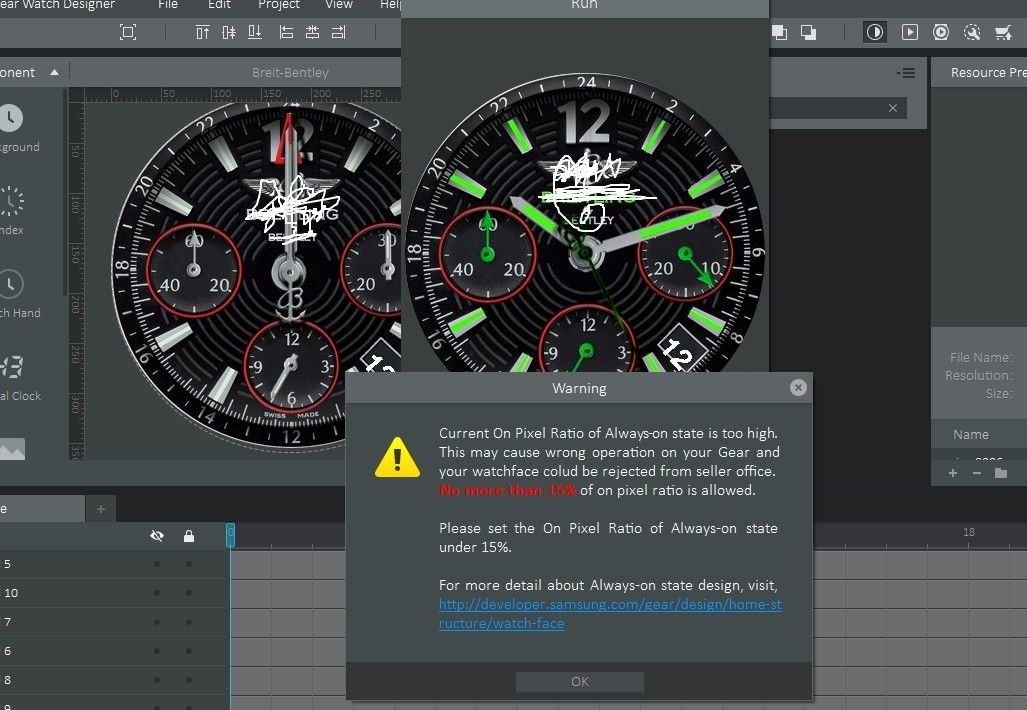The height and width of the screenshot is (710, 1027).
Task: Click the Run preview play icon
Action: click(x=910, y=32)
